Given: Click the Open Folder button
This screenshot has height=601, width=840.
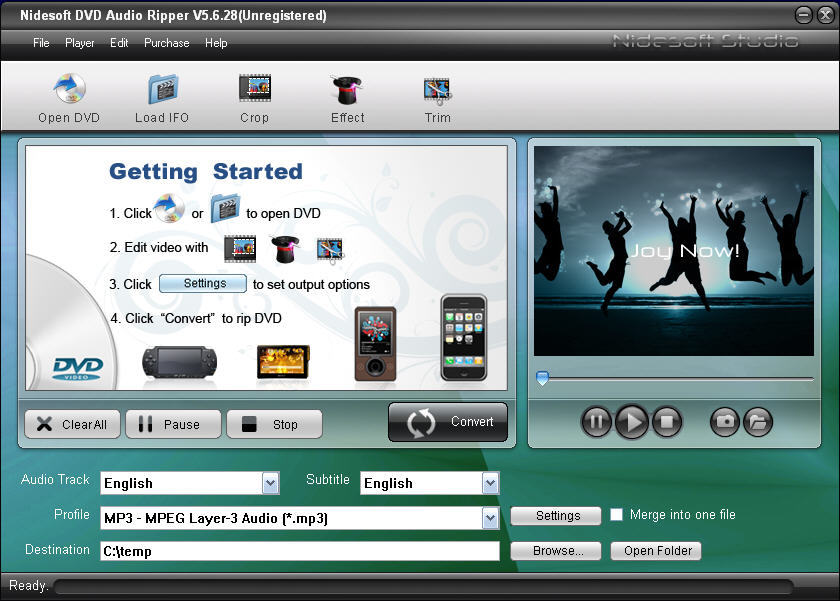Looking at the screenshot, I should [x=656, y=551].
